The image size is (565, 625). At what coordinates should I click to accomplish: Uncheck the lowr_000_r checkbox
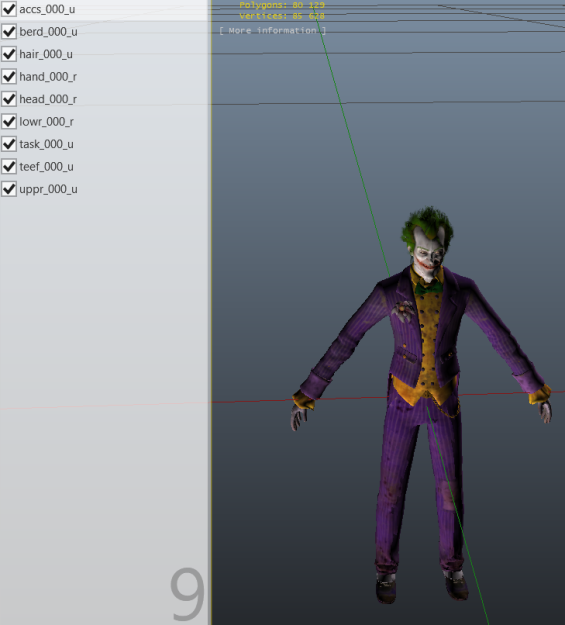(9, 121)
